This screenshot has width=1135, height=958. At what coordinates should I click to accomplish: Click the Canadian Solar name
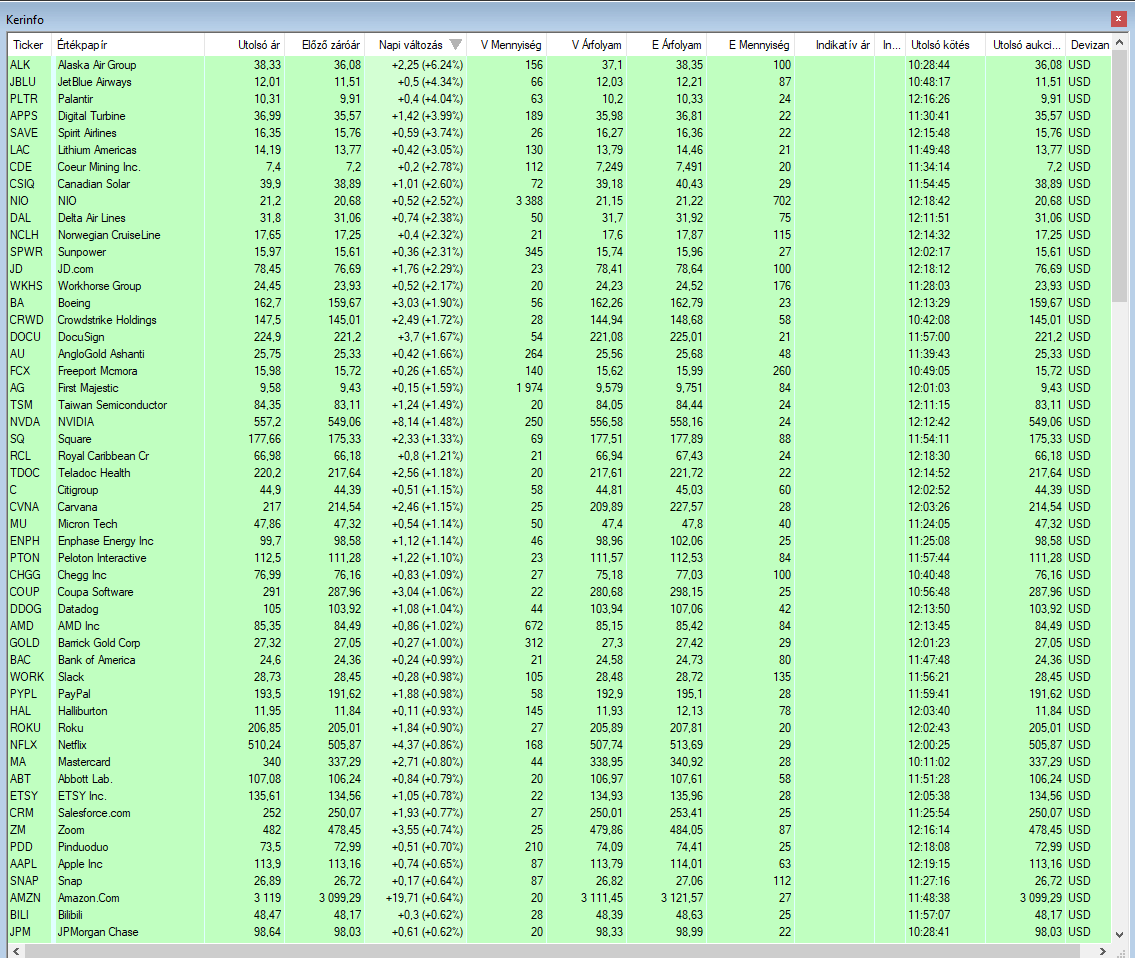coord(94,184)
